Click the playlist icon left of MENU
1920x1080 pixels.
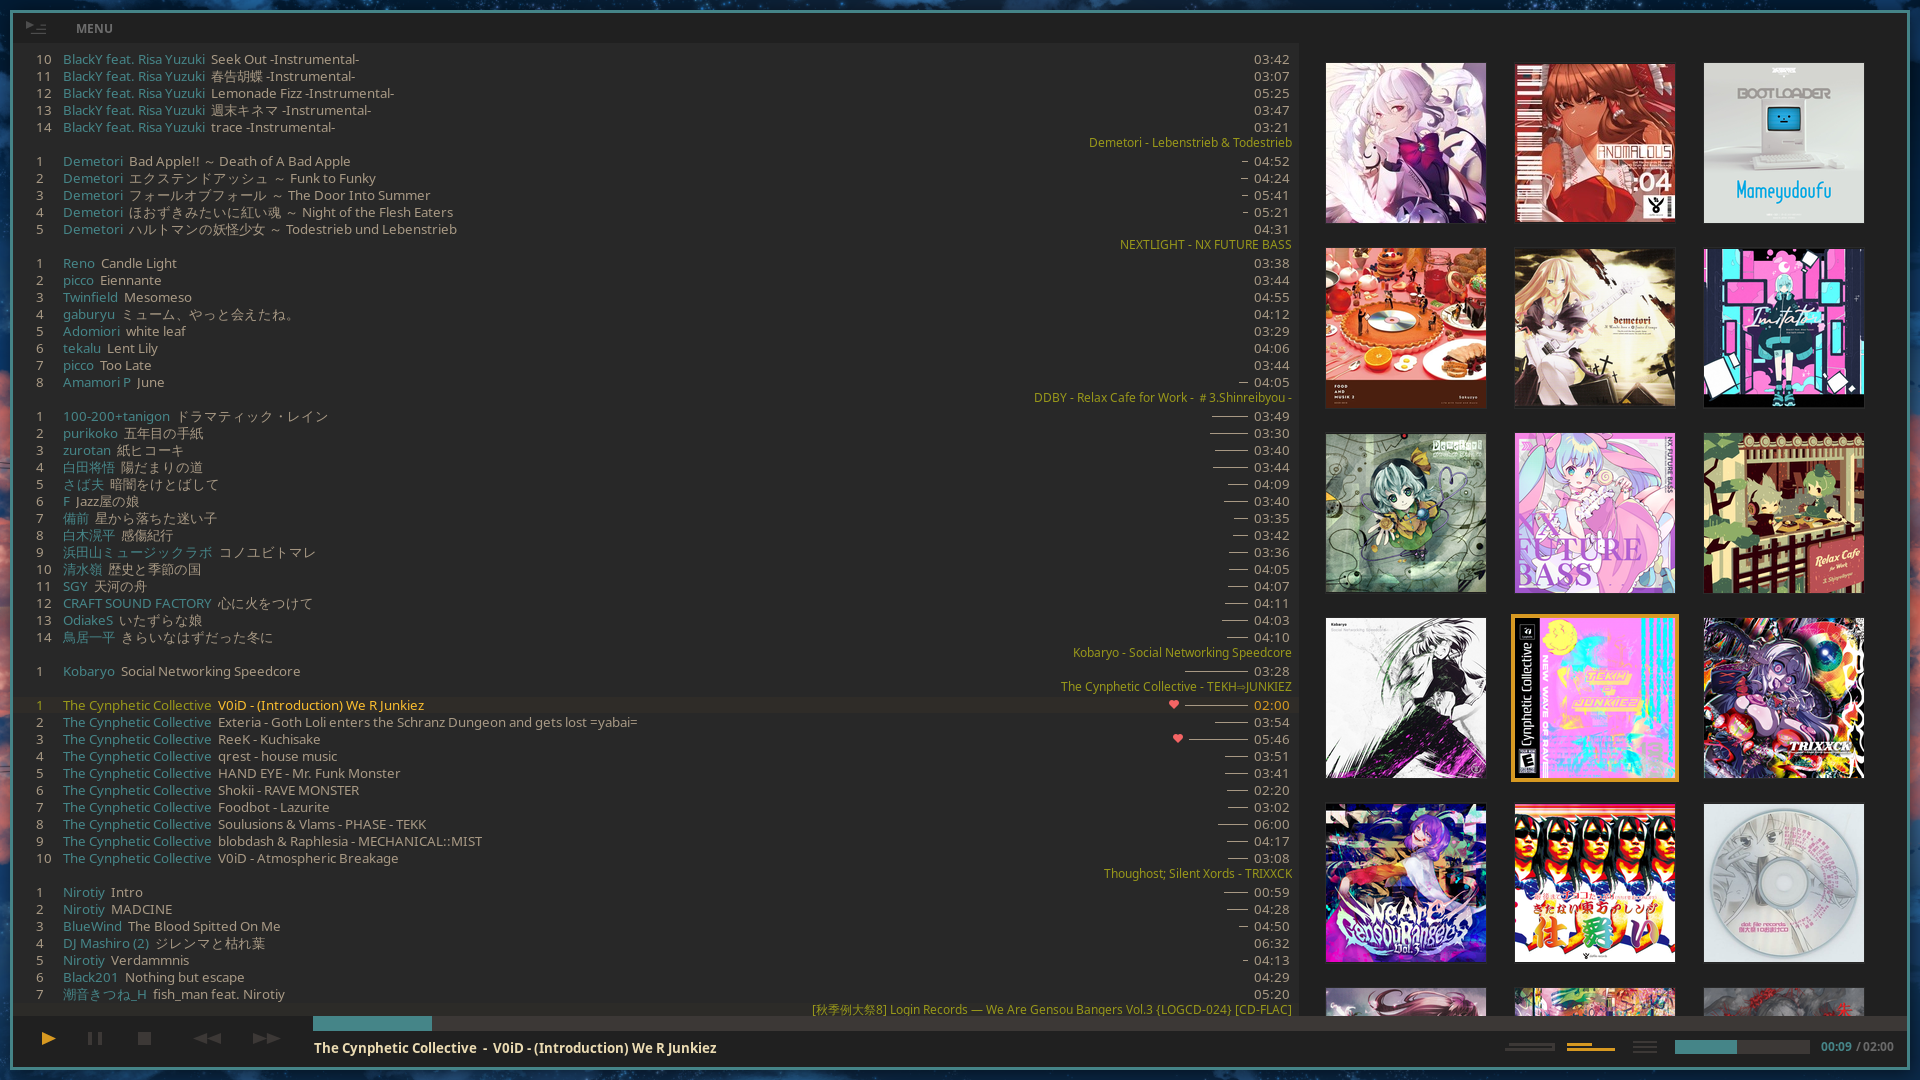click(36, 28)
